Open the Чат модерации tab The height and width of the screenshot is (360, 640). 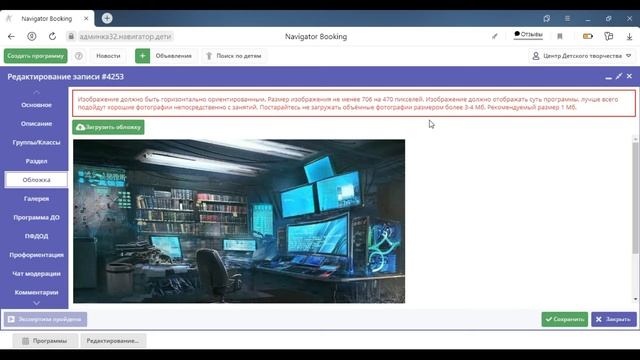coord(36,273)
